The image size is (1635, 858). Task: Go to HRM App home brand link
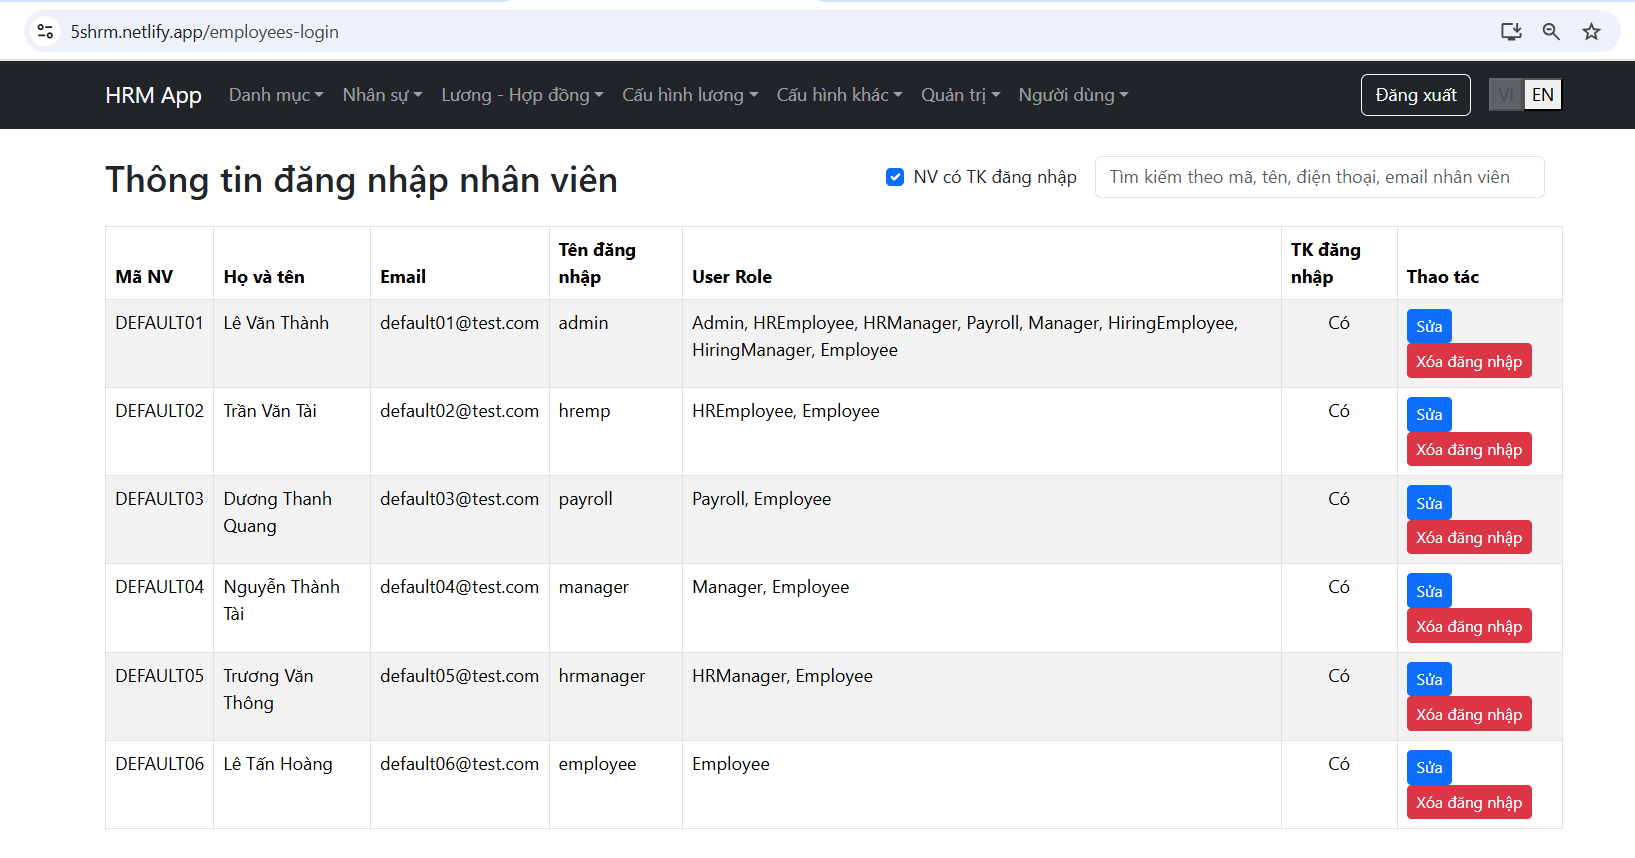coord(153,95)
